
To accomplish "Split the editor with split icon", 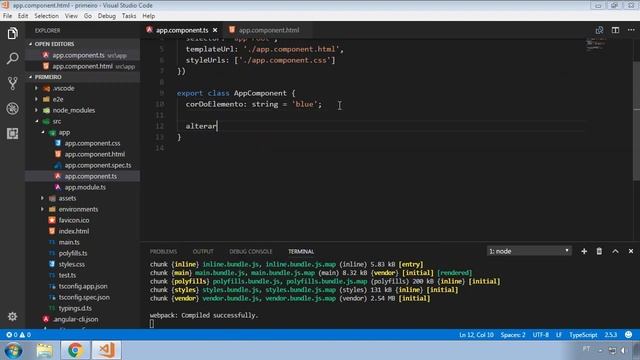I will (615, 30).
